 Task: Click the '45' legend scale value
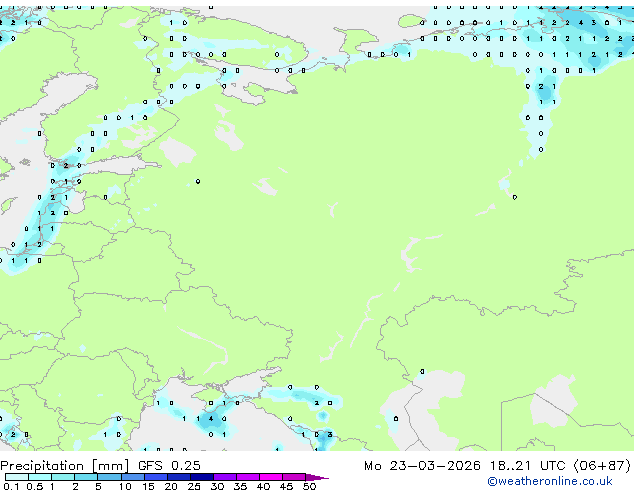click(x=287, y=486)
